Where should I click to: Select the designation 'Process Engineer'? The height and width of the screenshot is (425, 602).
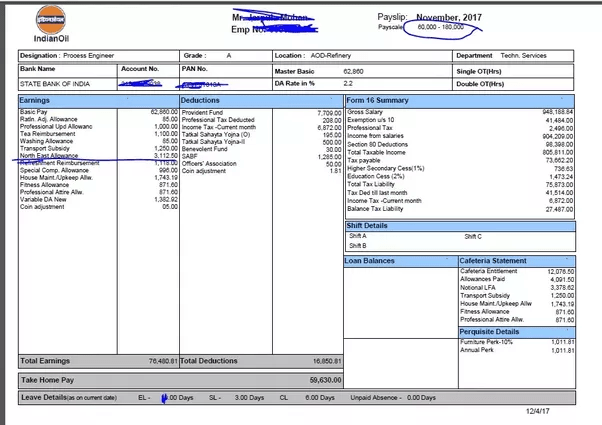(x=88, y=56)
